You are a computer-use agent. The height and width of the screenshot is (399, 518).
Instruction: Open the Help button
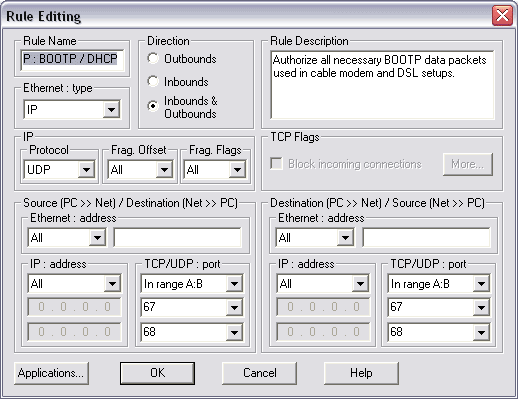coord(361,373)
